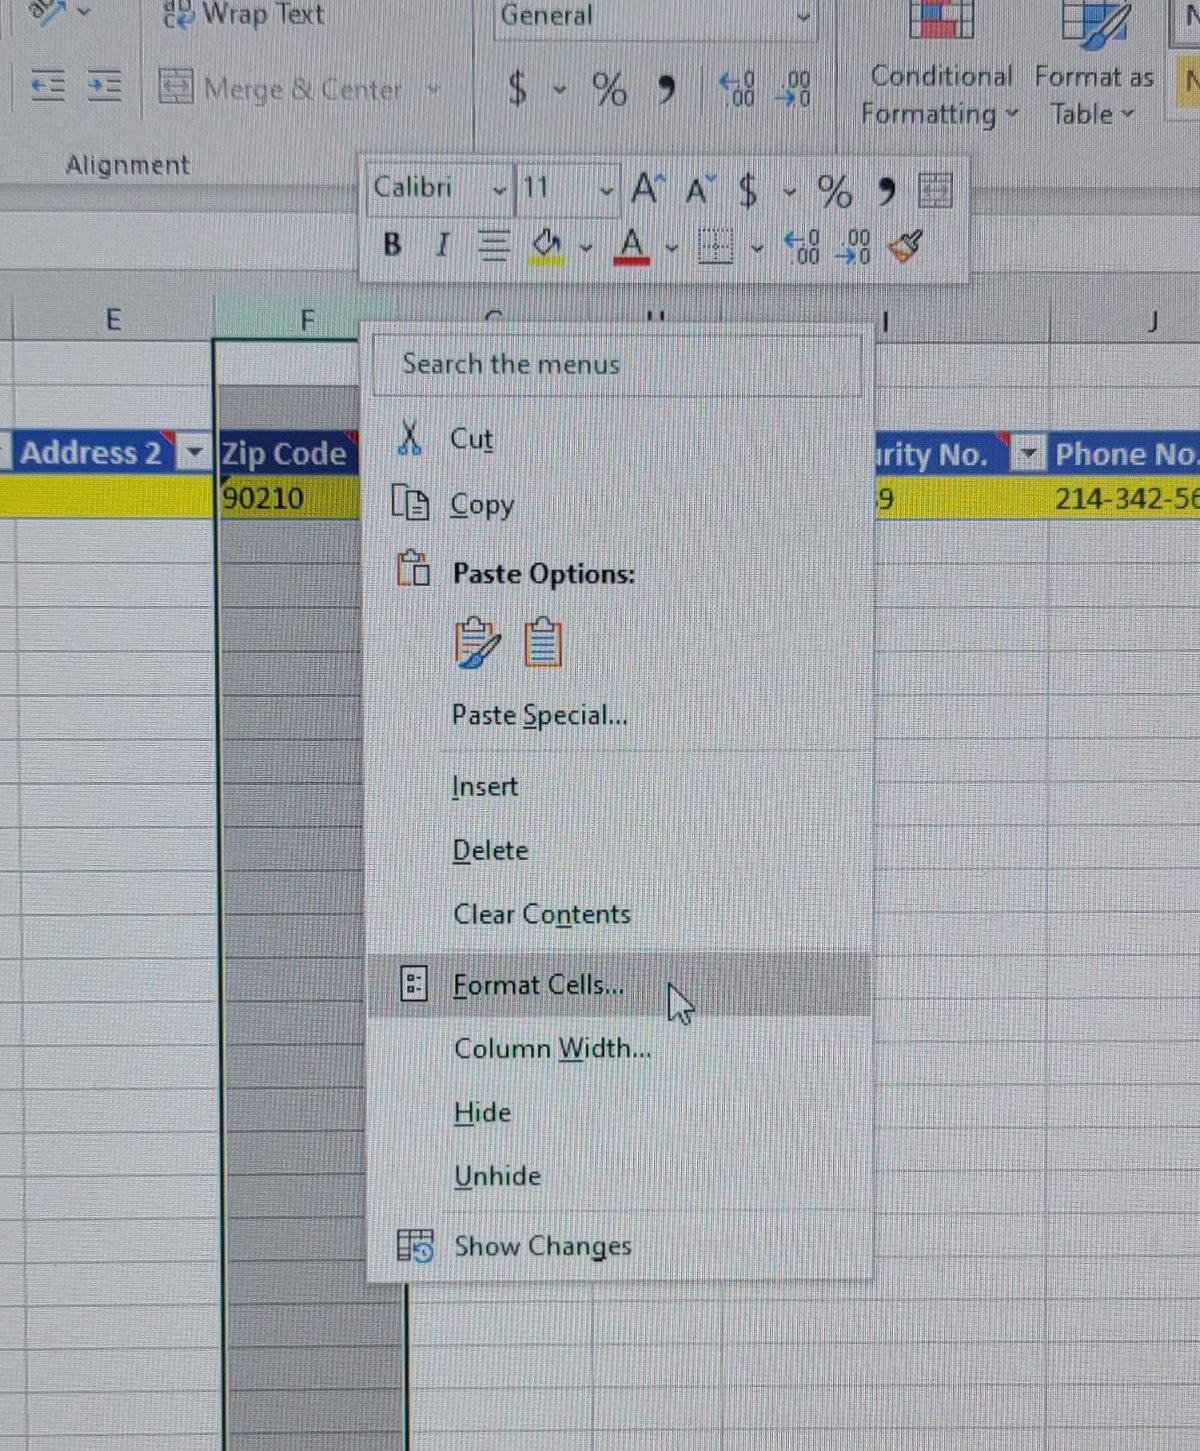Open Conditional Formatting menu
1200x1451 pixels.
pos(940,66)
